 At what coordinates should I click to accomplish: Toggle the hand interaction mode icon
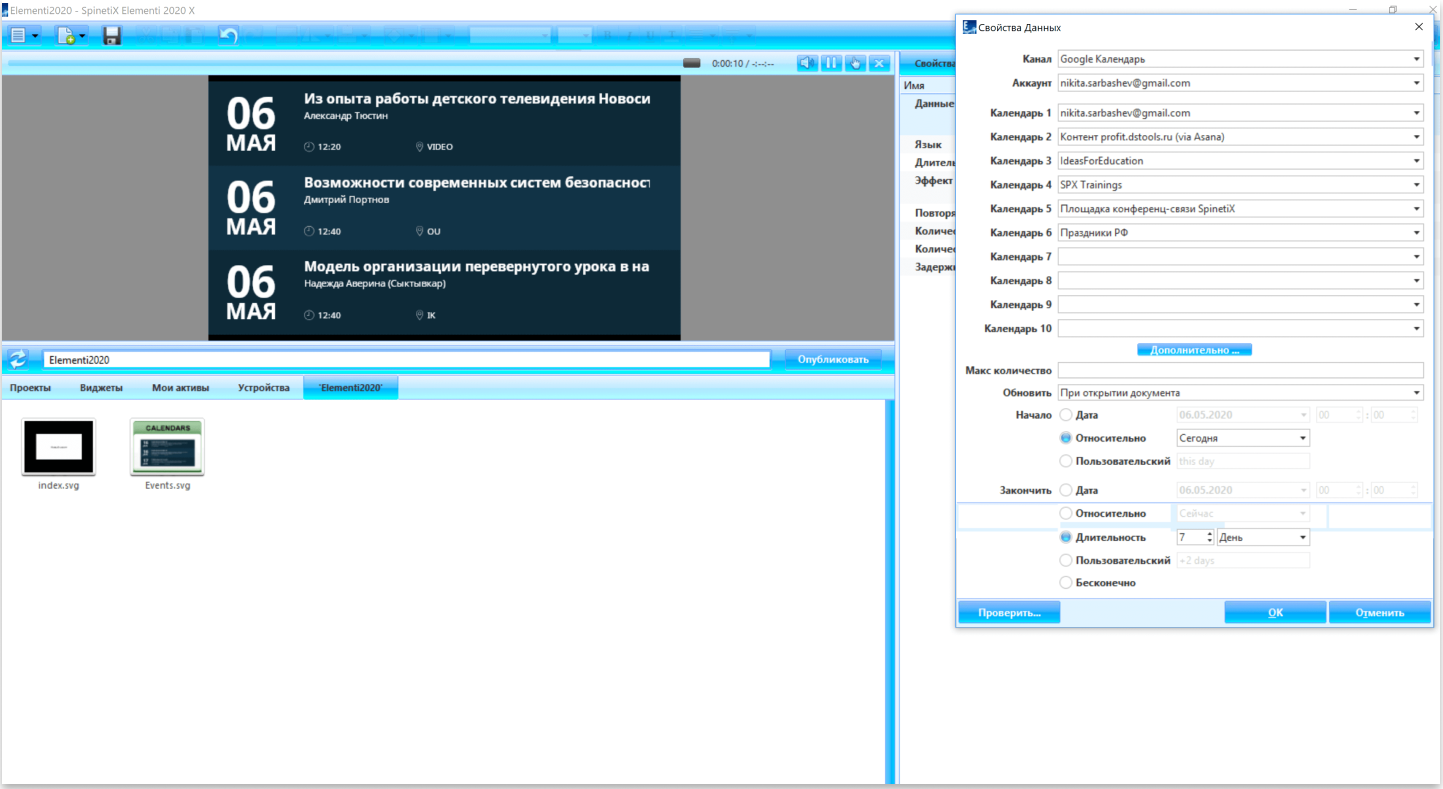click(855, 63)
